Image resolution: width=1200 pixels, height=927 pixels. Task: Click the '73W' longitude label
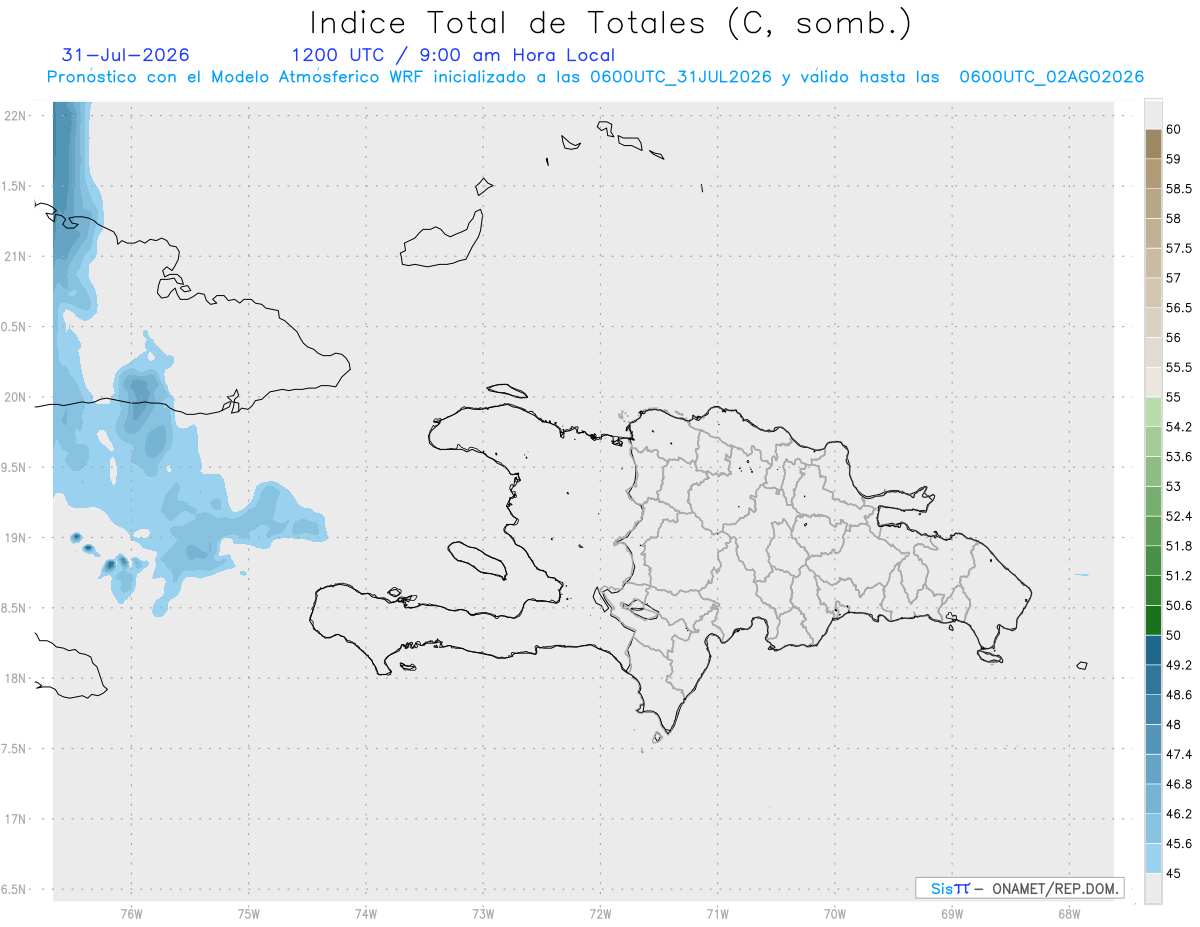(x=483, y=913)
